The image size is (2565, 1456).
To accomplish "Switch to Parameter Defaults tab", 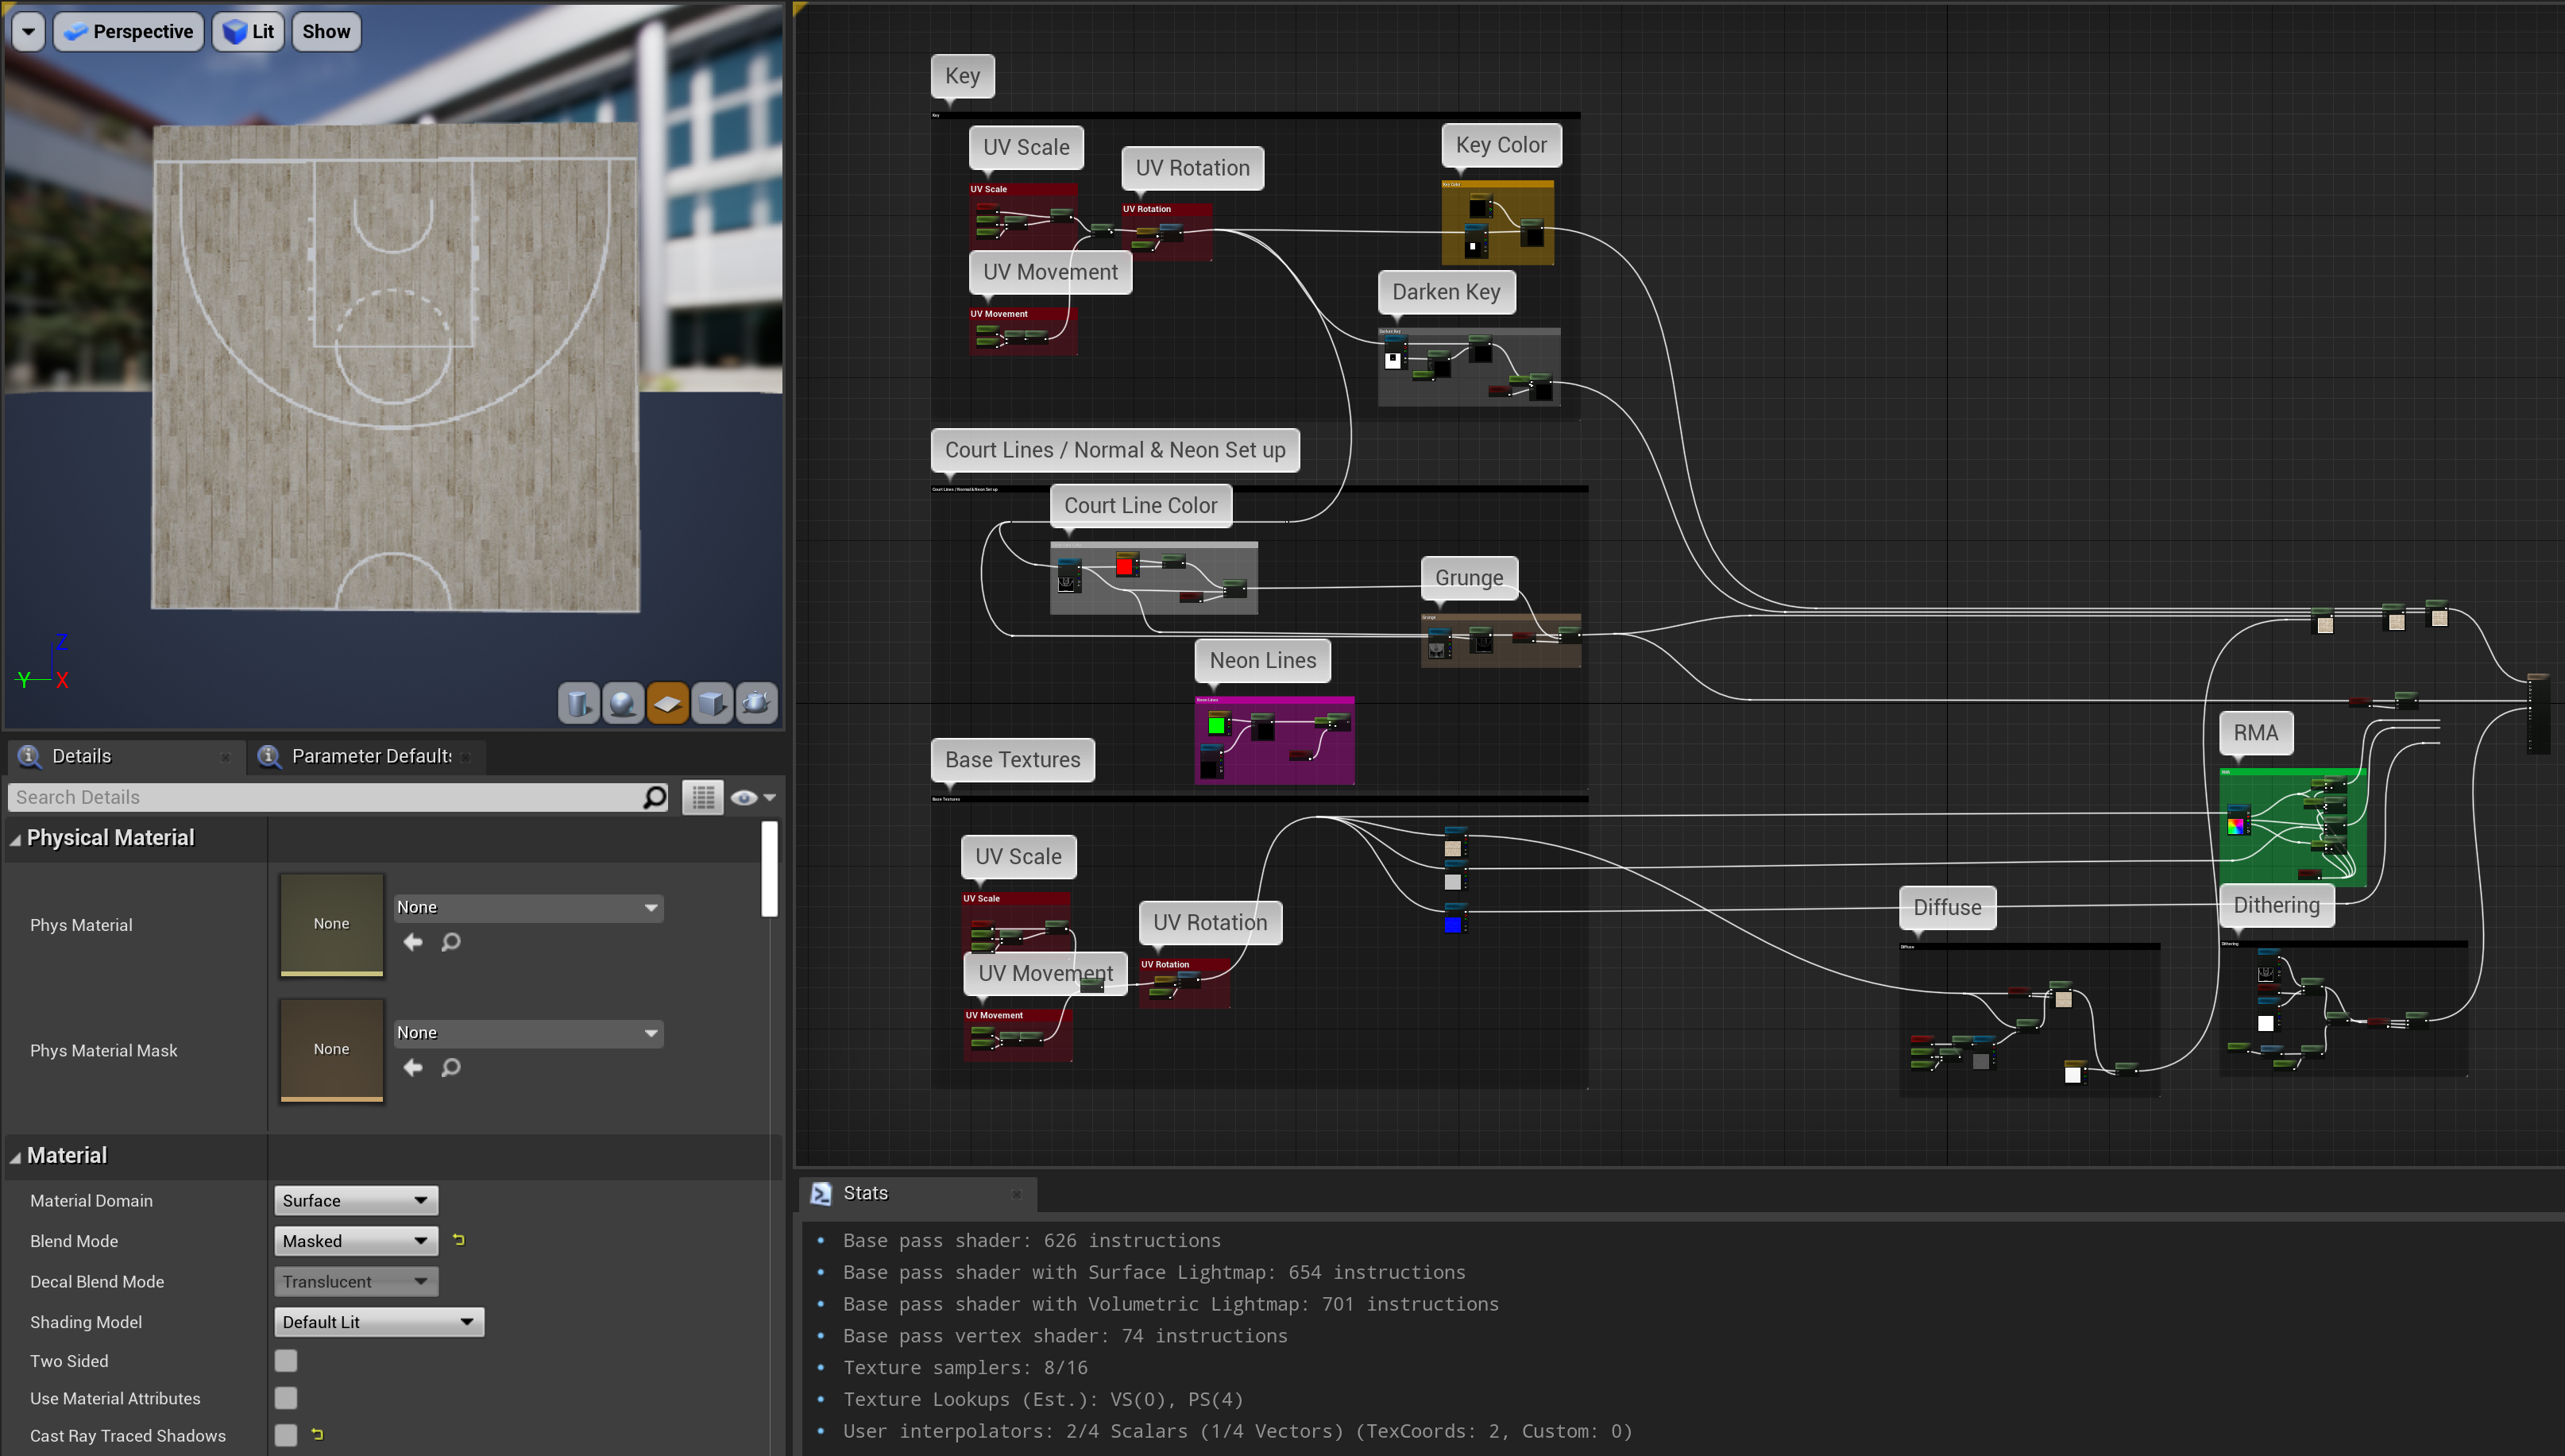I will pyautogui.click(x=369, y=756).
